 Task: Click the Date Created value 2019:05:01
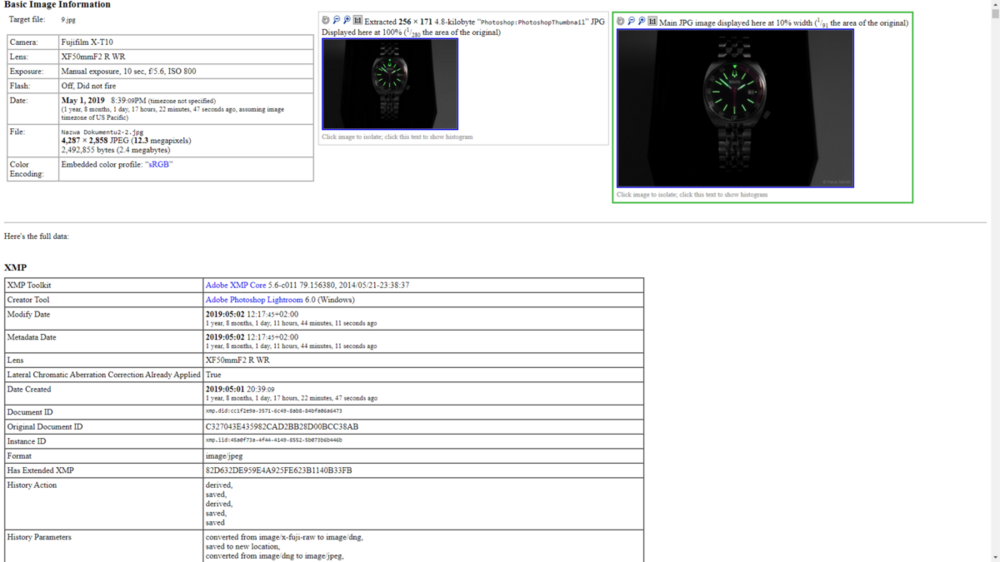[x=224, y=389]
